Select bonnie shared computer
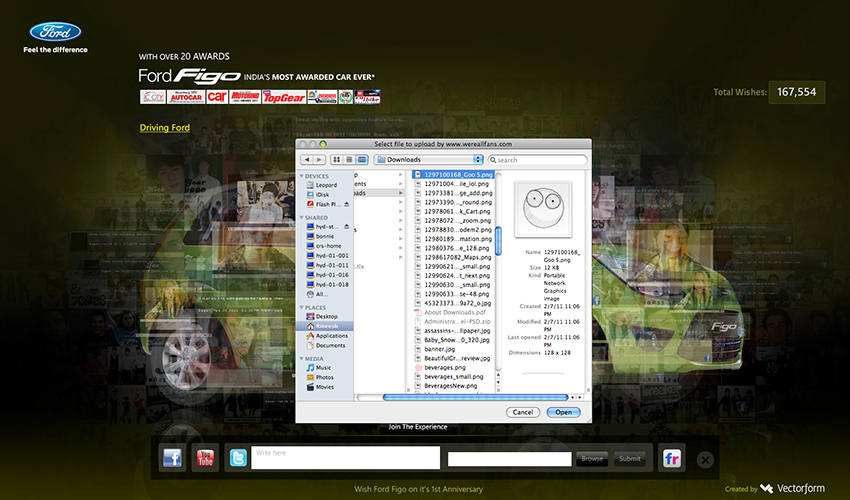This screenshot has height=500, width=850. coord(325,236)
